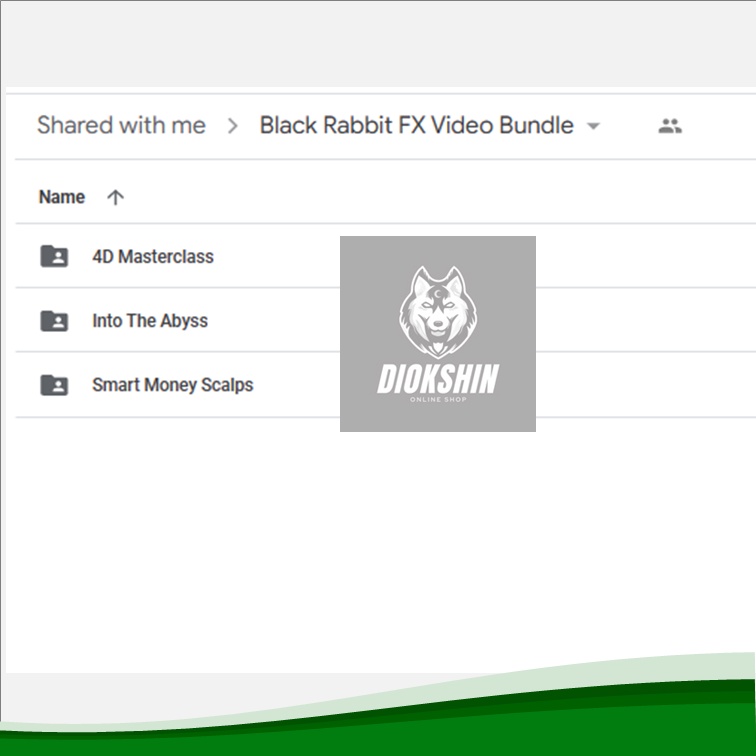
Task: Select the Smart Money Scalps folder icon
Action: tap(54, 385)
